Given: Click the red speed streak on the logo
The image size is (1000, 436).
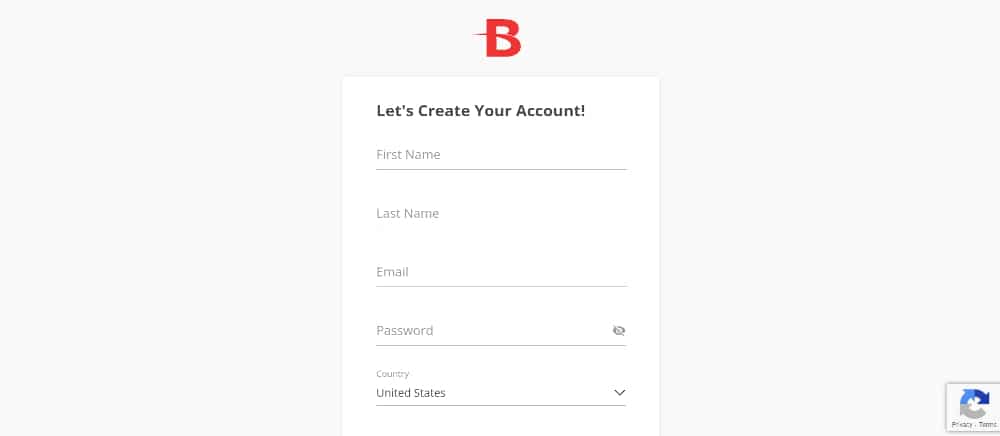Looking at the screenshot, I should click(x=479, y=38).
